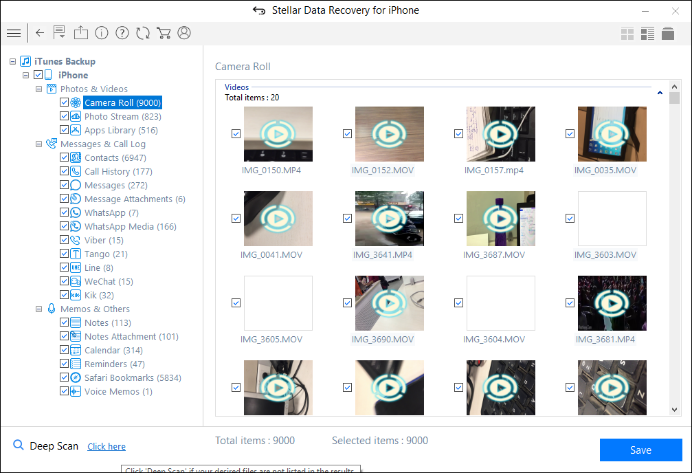Select Line (8) in the tree
692x473 pixels.
pyautogui.click(x=99, y=268)
